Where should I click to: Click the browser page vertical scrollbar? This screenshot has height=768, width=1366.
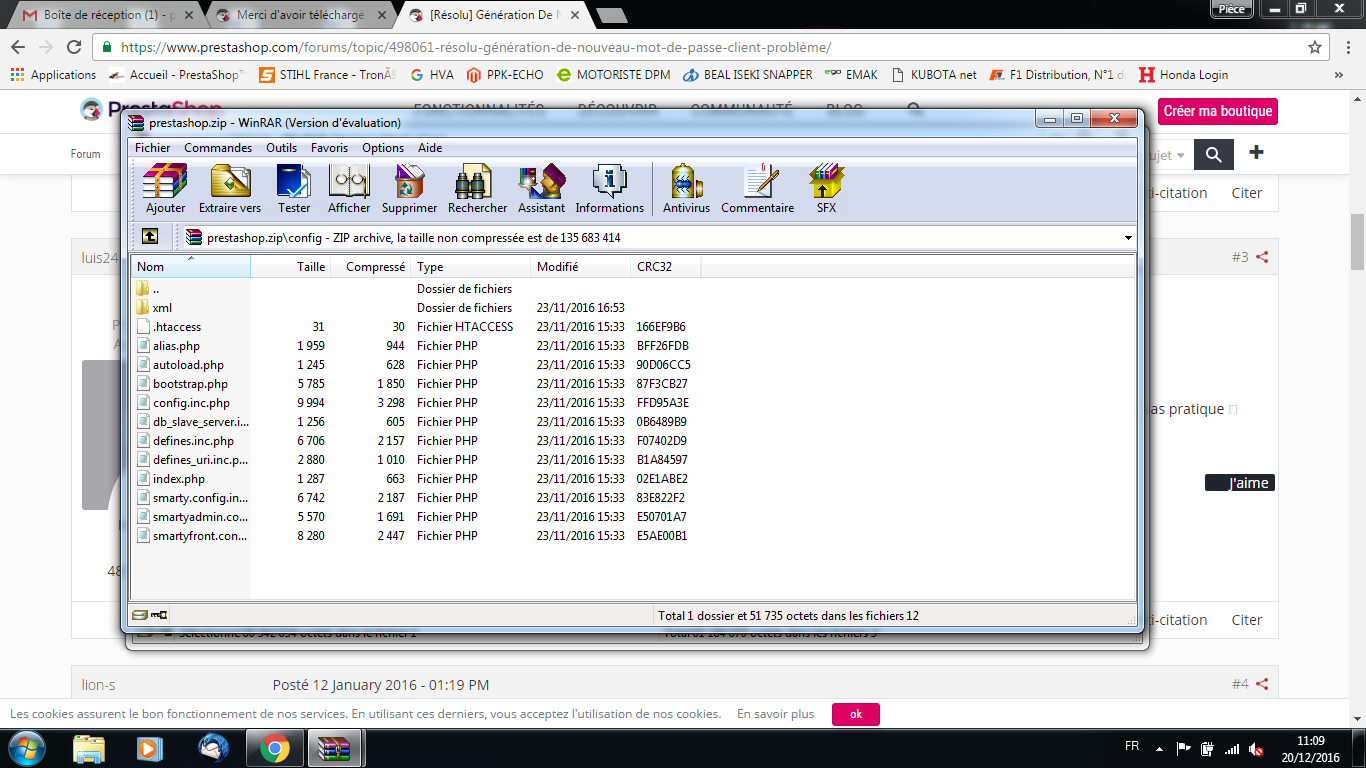[1357, 240]
